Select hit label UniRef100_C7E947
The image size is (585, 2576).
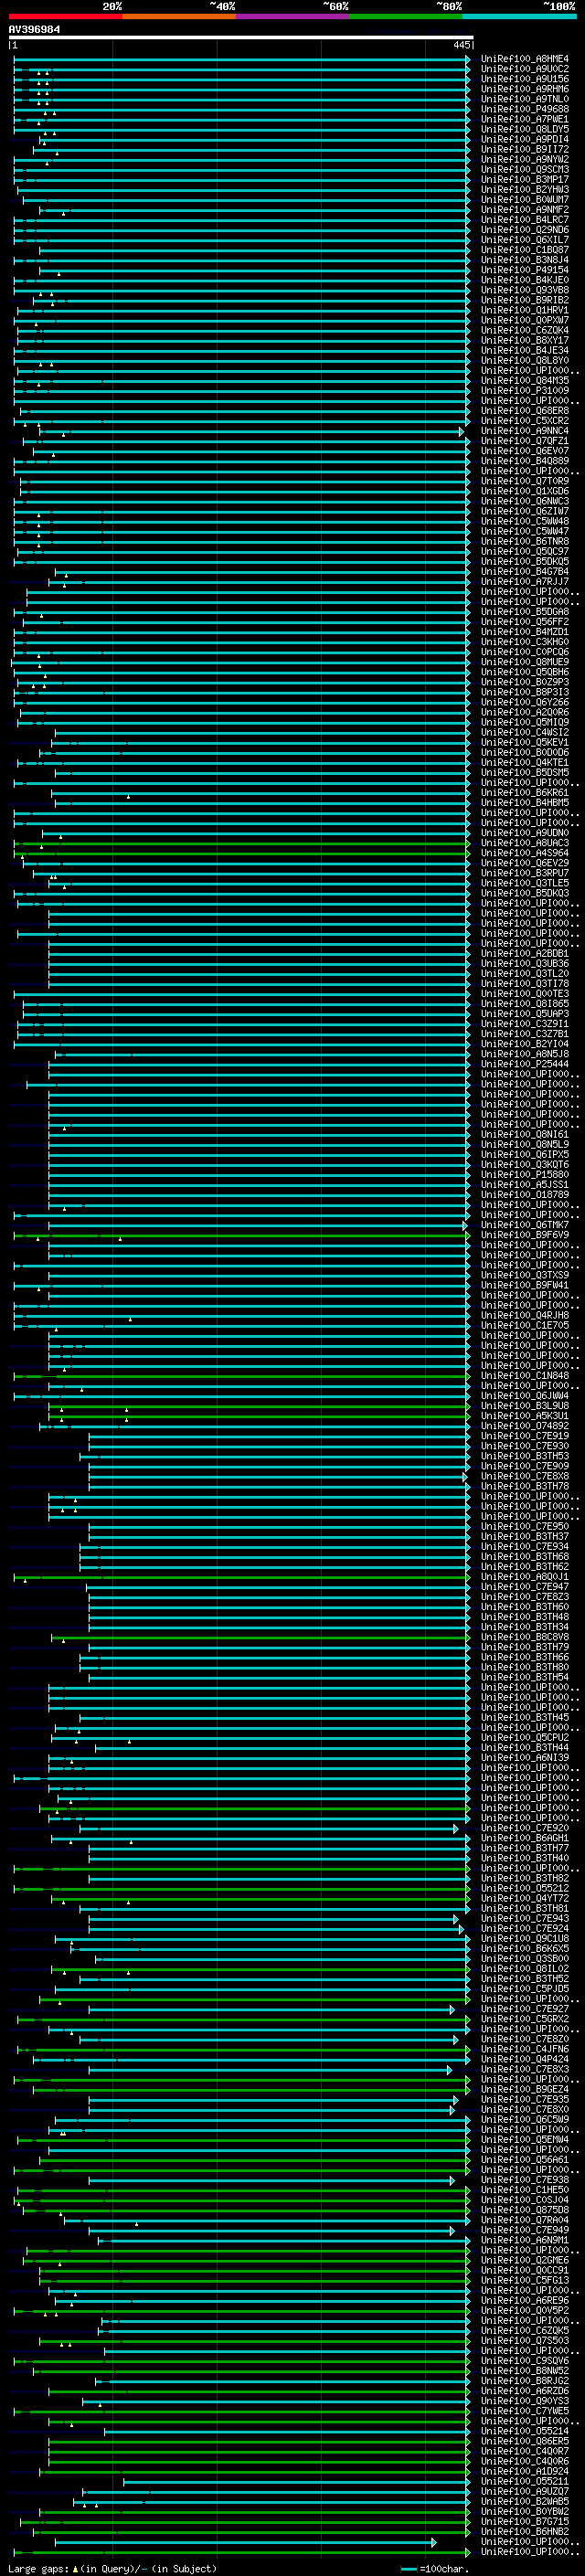pyautogui.click(x=525, y=1588)
